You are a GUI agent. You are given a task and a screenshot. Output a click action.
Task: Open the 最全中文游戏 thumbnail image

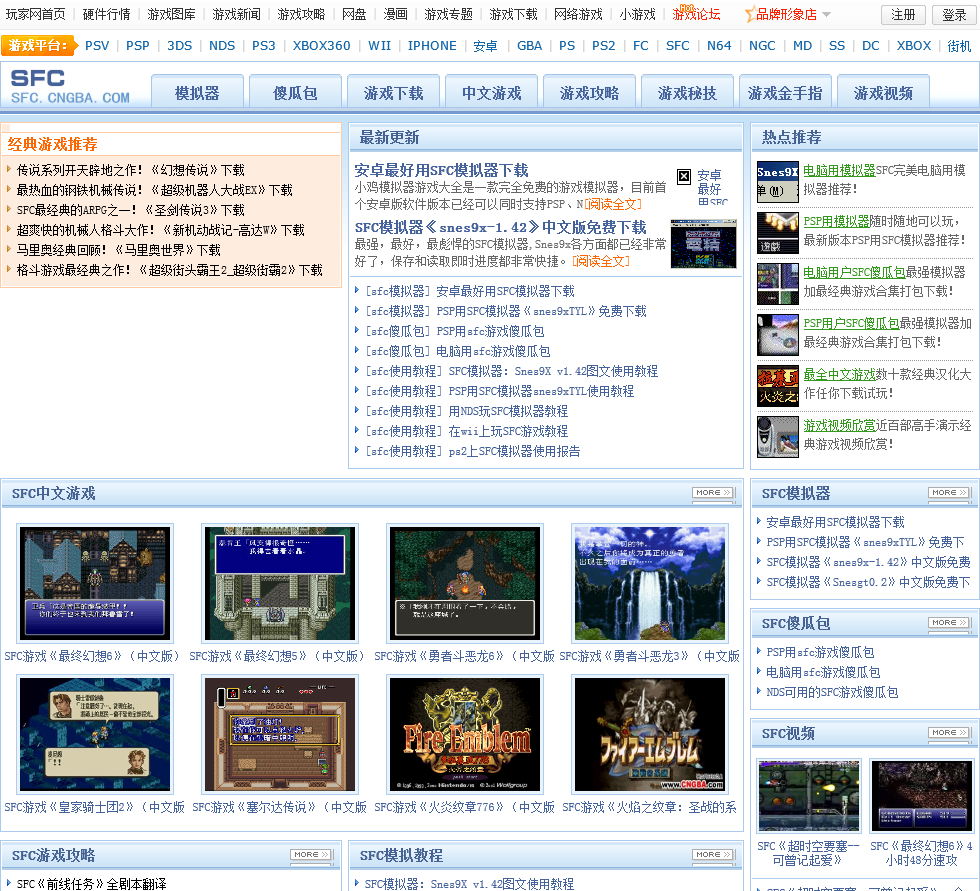tap(778, 386)
